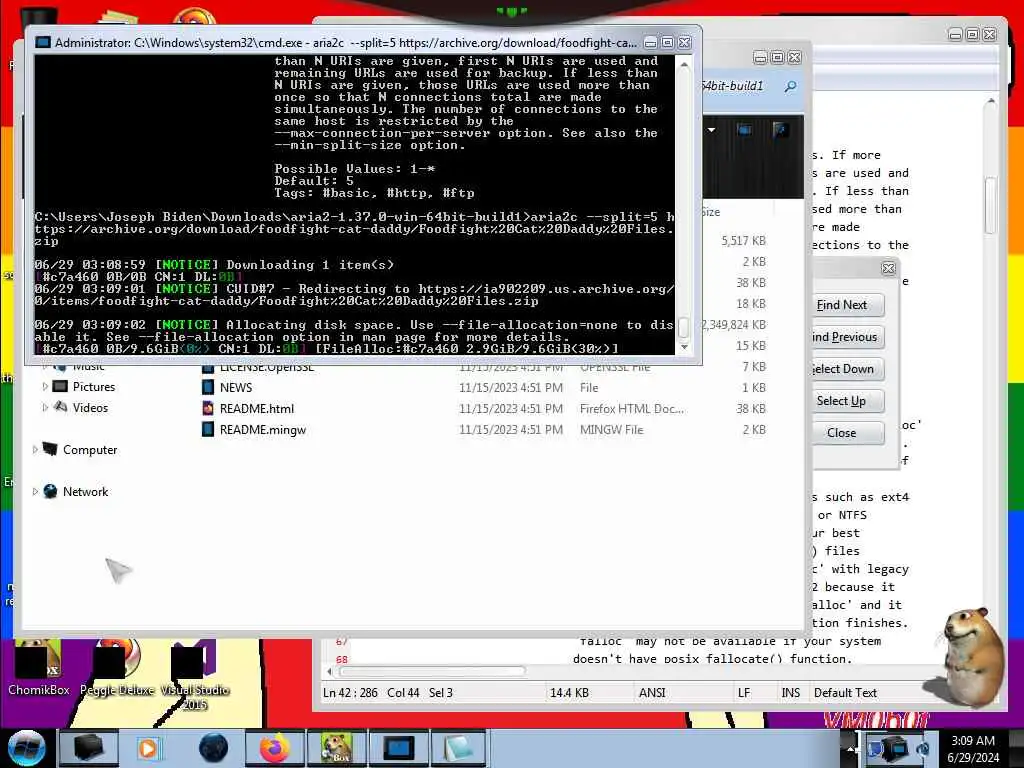Screen dimensions: 1024x768
Task: Open the ChomikBox desktop shortcut
Action: [38, 667]
